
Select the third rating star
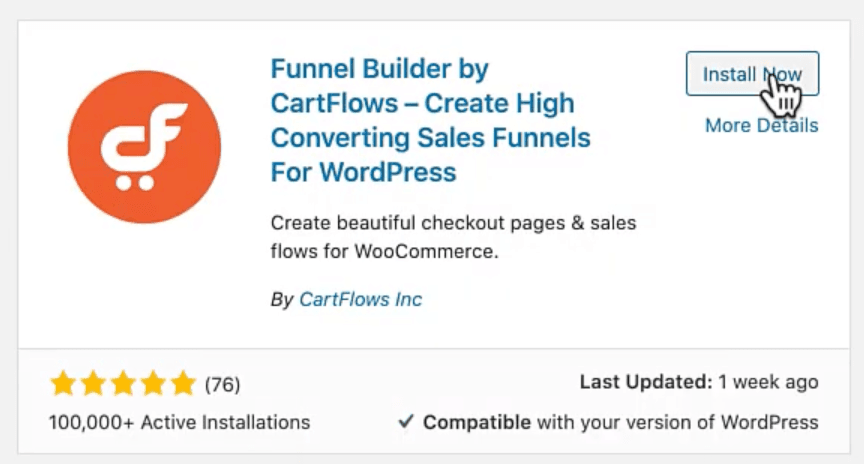coord(123,383)
